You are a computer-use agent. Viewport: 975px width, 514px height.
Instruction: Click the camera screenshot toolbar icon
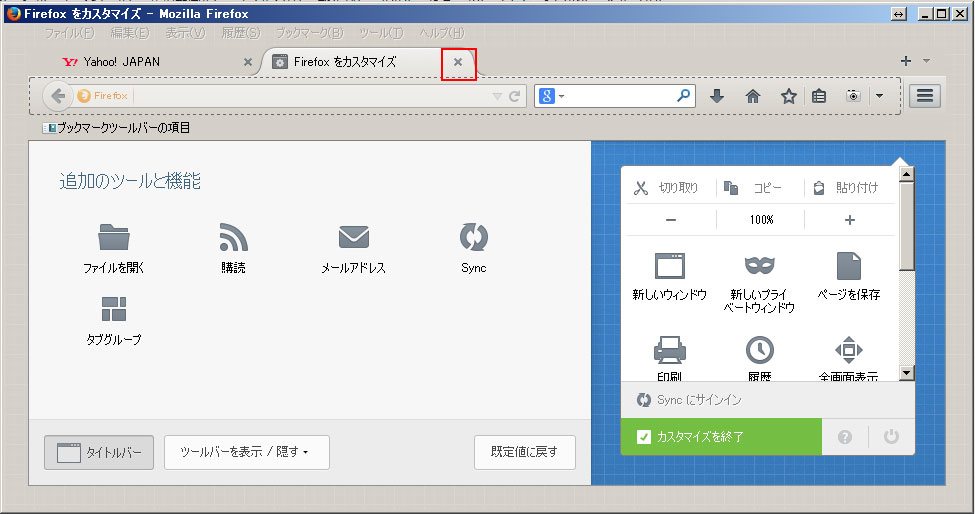point(854,96)
